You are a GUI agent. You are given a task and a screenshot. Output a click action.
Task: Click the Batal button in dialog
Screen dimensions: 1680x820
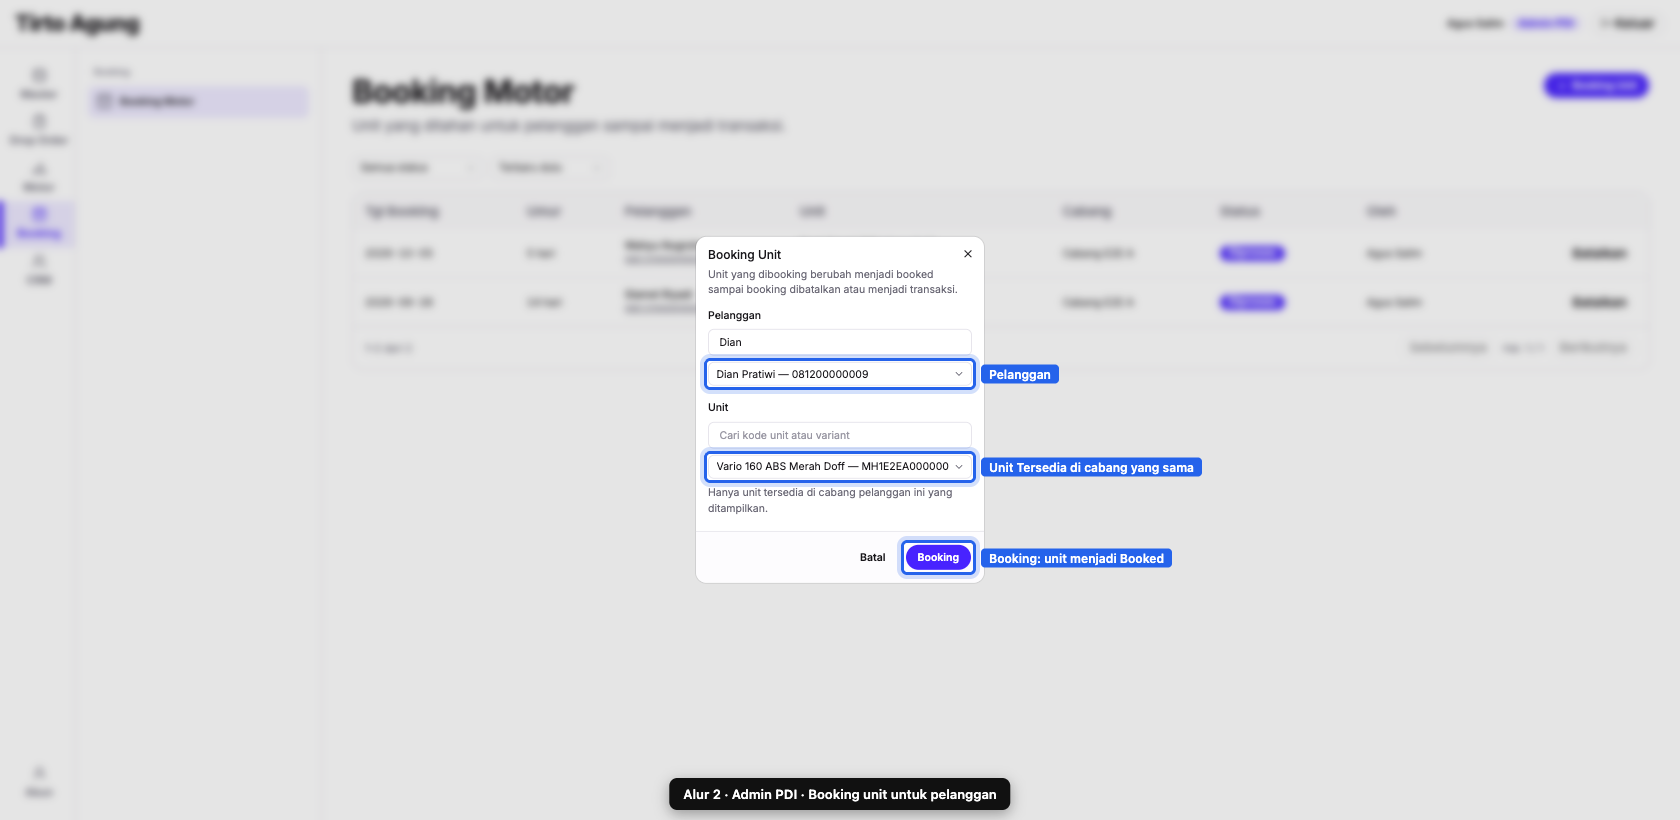[x=872, y=557]
